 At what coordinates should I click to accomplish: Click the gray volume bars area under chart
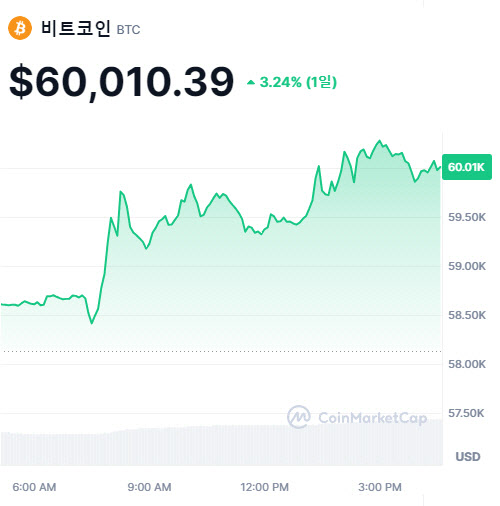(x=222, y=445)
